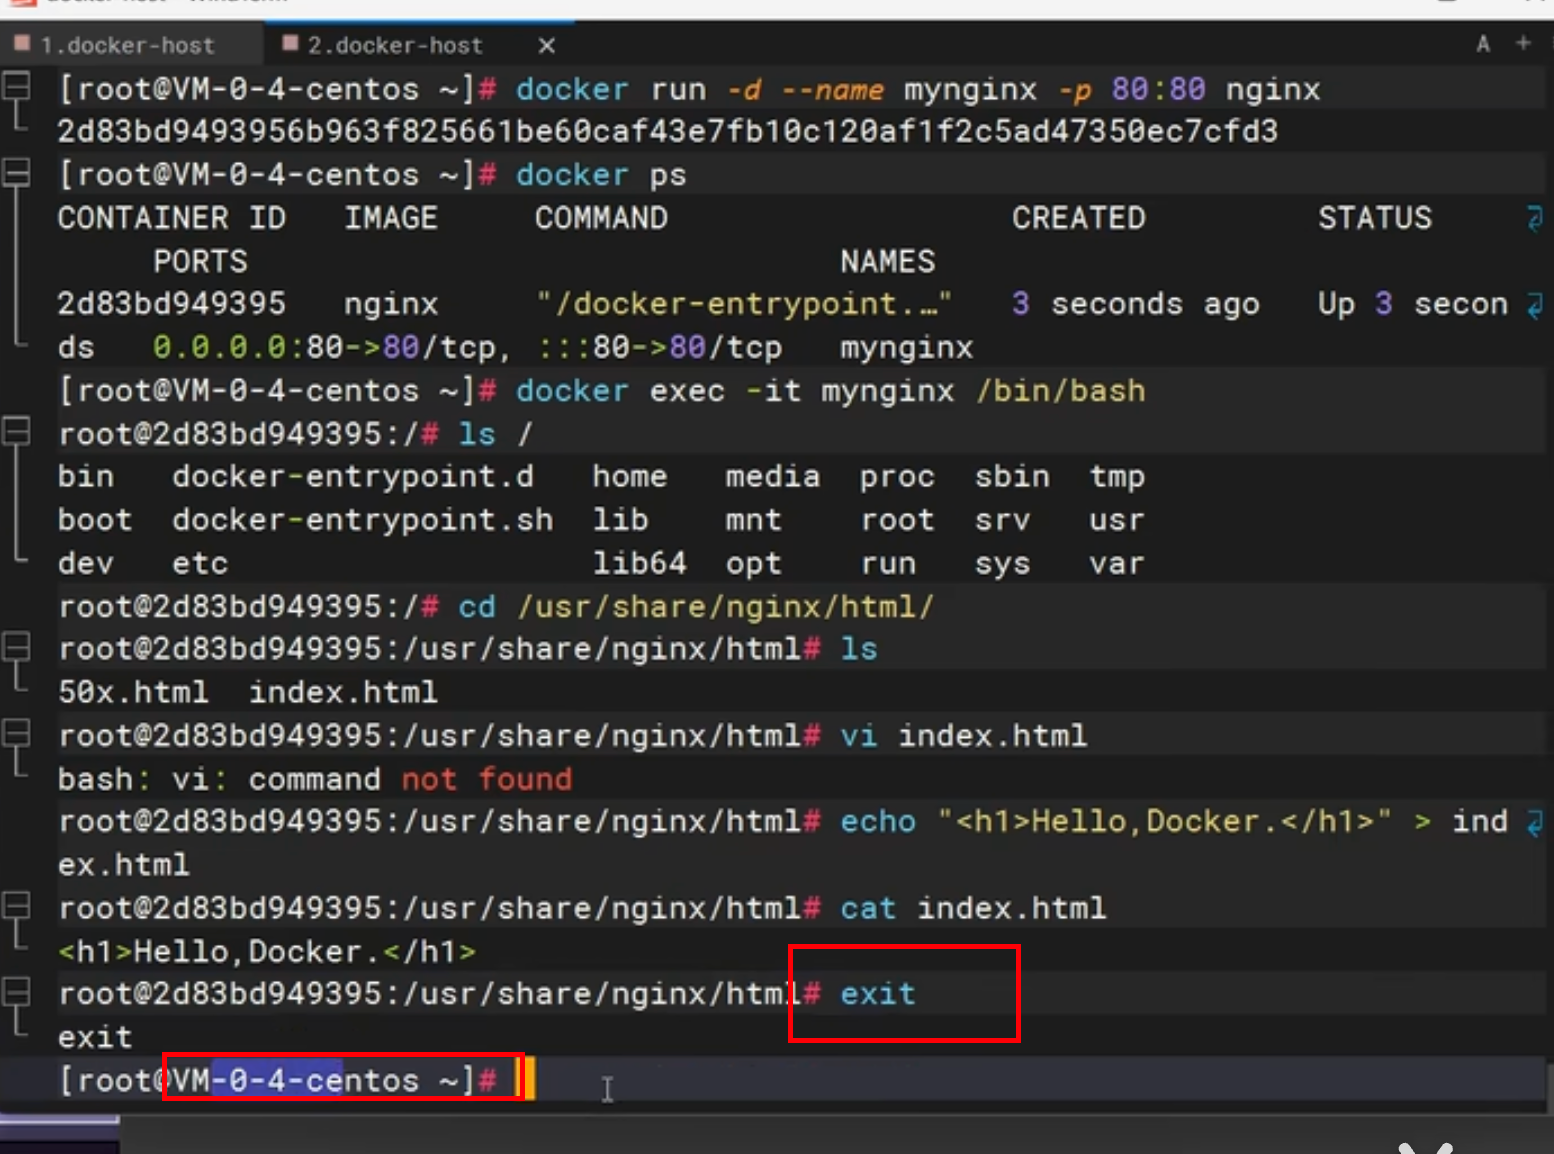Collapse the 'cat index.html' fold marker
Screen dimensions: 1554x1154
coord(16,906)
